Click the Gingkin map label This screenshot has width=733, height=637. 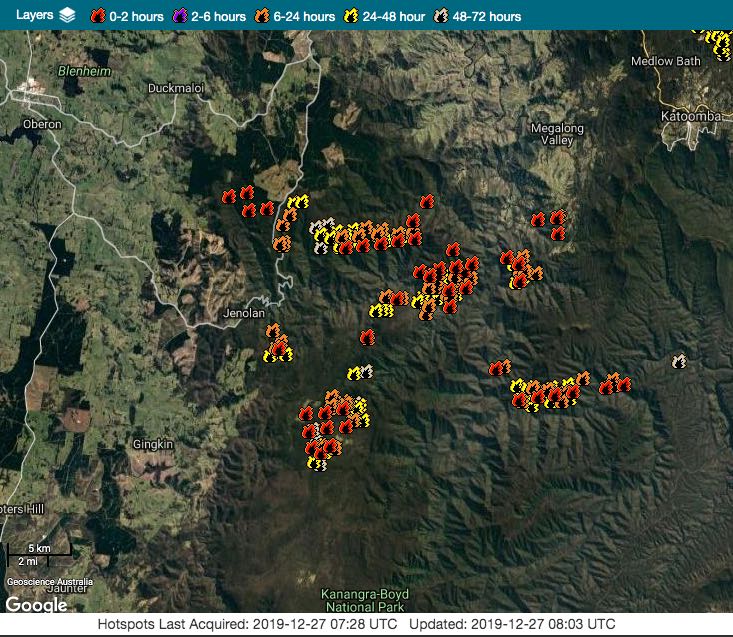pos(153,444)
